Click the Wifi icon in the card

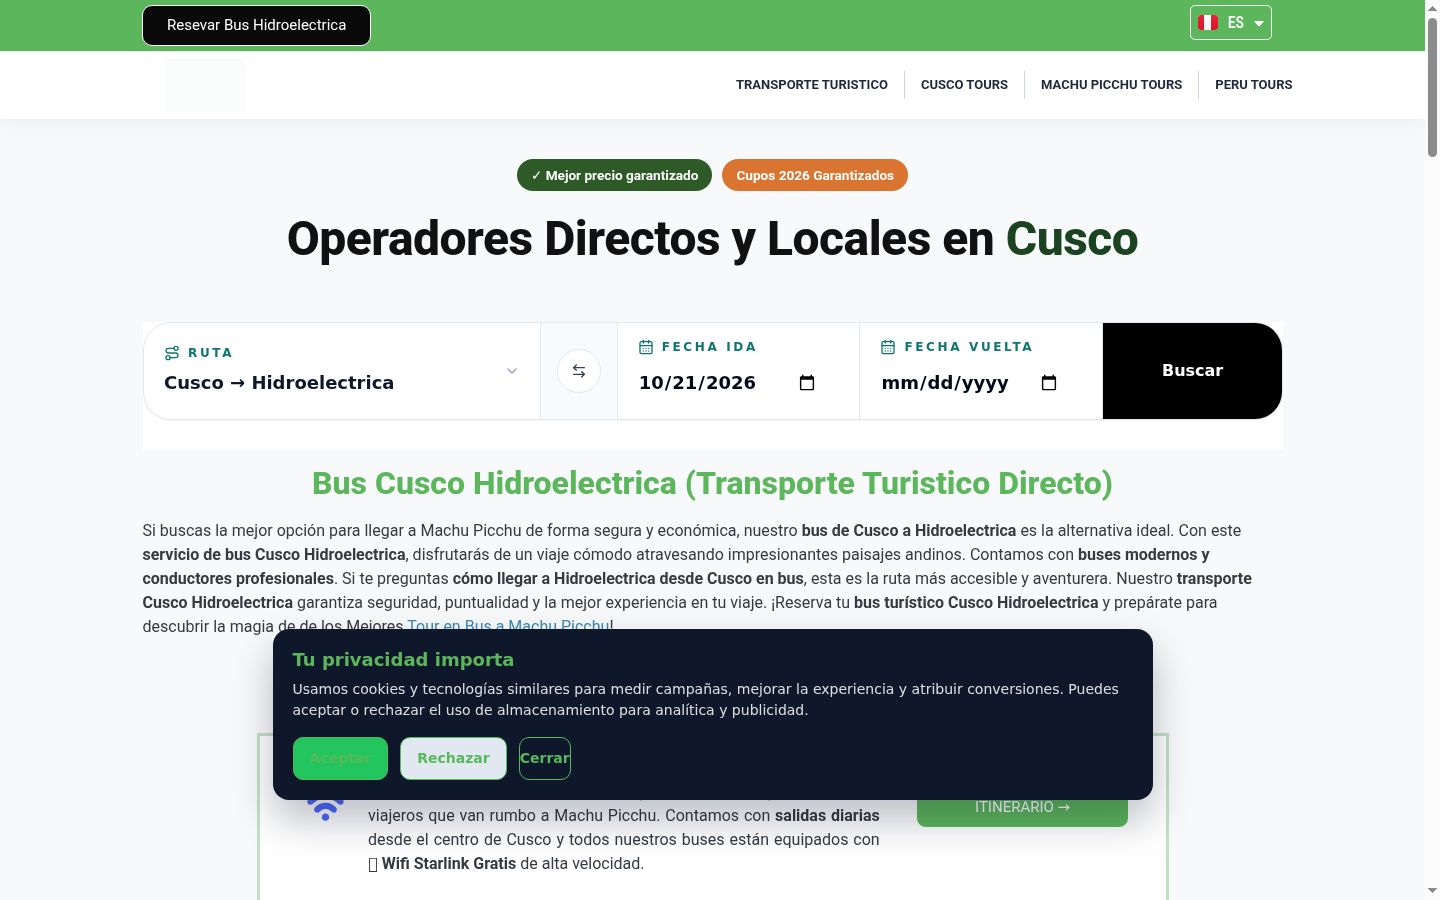pyautogui.click(x=325, y=809)
